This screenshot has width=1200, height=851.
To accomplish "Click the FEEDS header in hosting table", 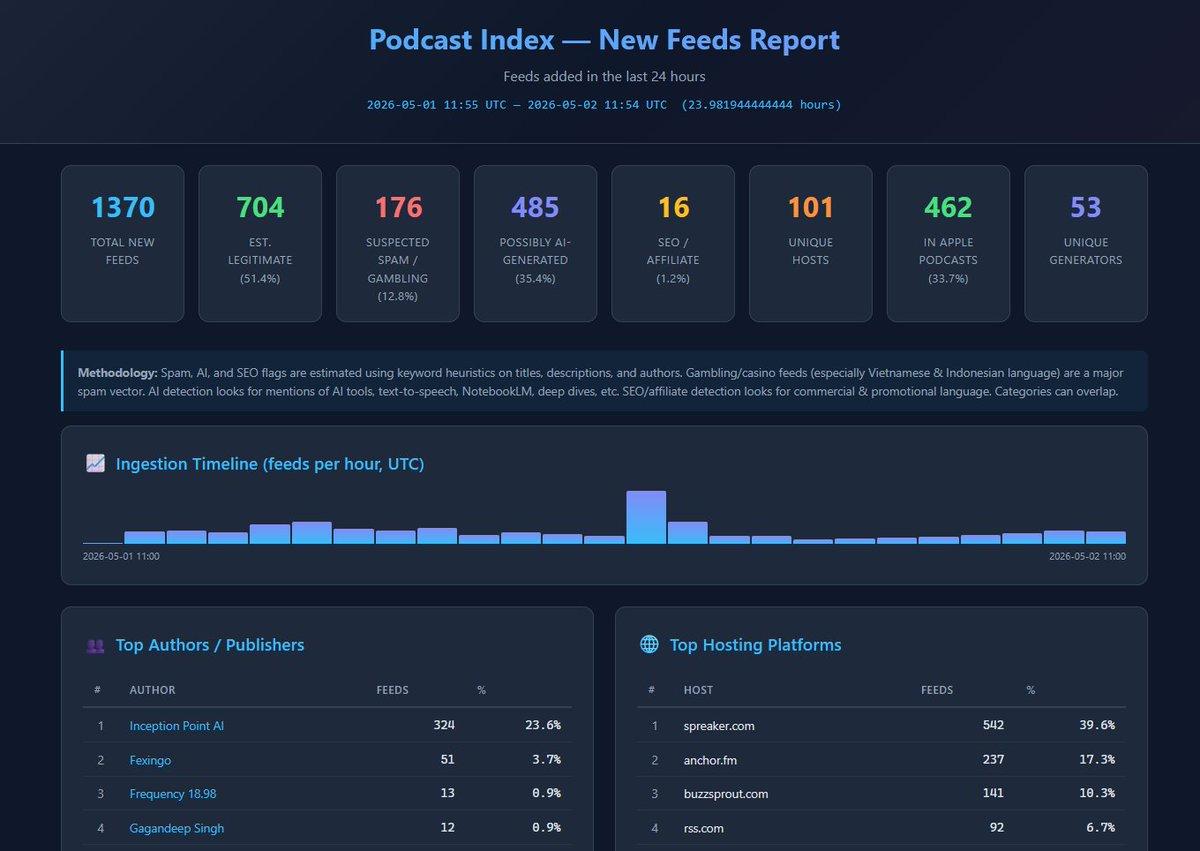I will tap(937, 690).
